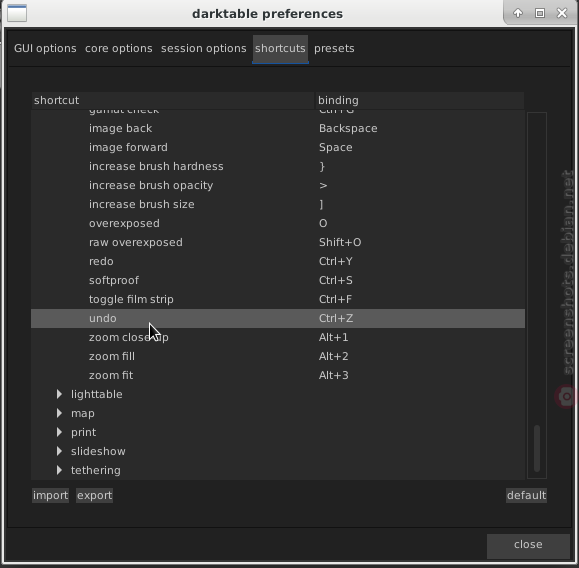Click the import shortcuts button
The image size is (579, 568).
51,495
